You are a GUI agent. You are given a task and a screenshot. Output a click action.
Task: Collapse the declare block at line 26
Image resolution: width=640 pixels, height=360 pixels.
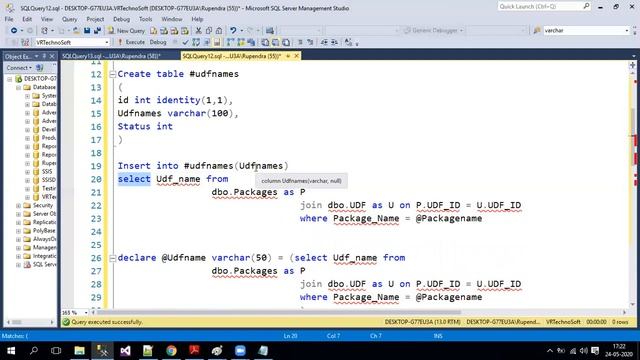click(x=112, y=258)
